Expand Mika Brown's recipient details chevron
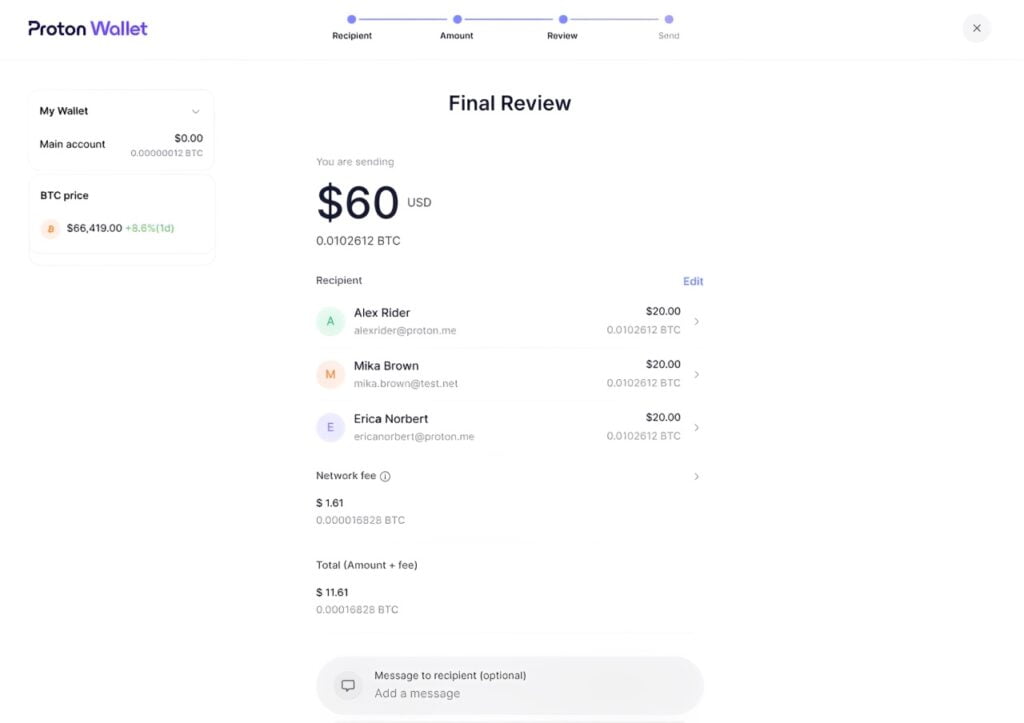This screenshot has height=723, width=1024. click(x=696, y=374)
